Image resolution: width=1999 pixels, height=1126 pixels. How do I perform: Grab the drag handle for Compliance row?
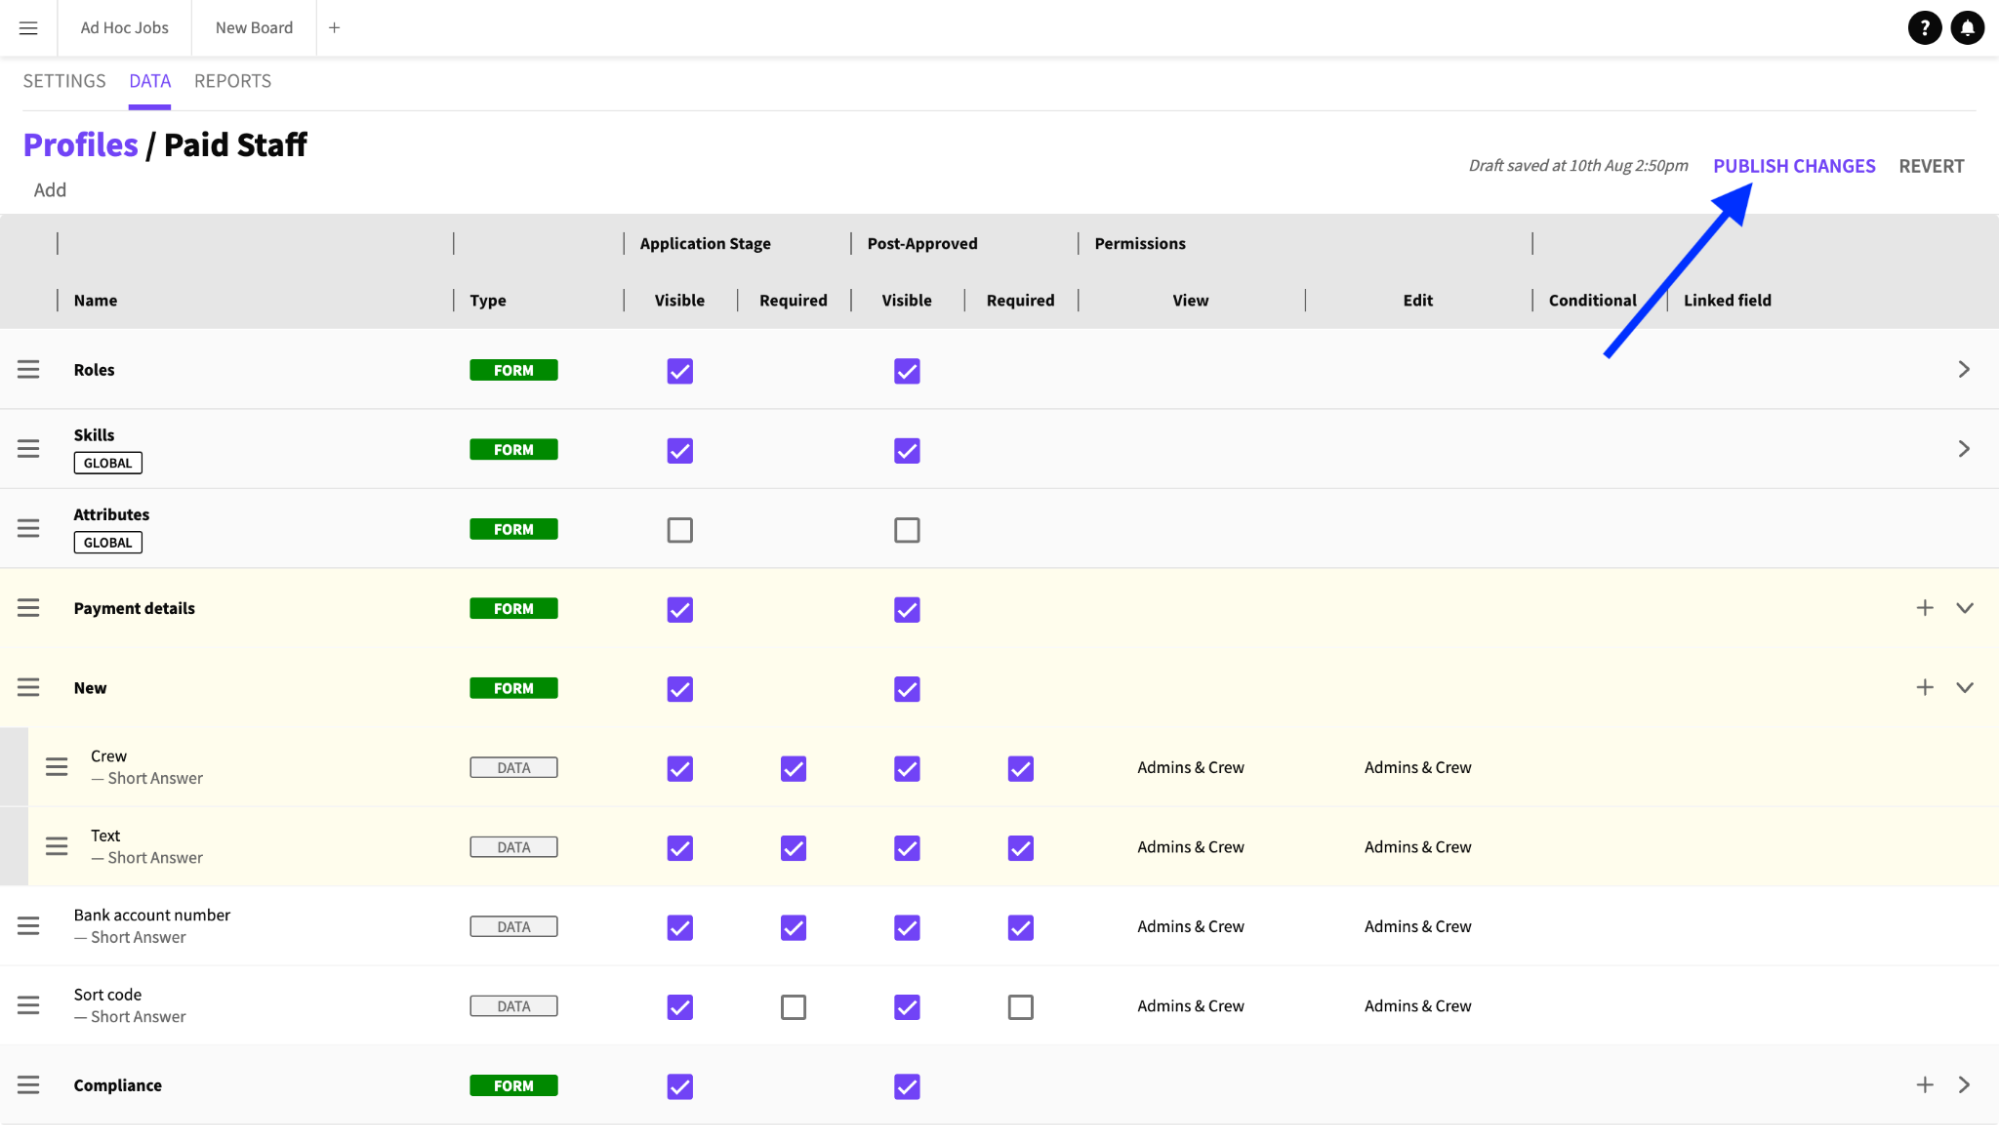tap(28, 1085)
